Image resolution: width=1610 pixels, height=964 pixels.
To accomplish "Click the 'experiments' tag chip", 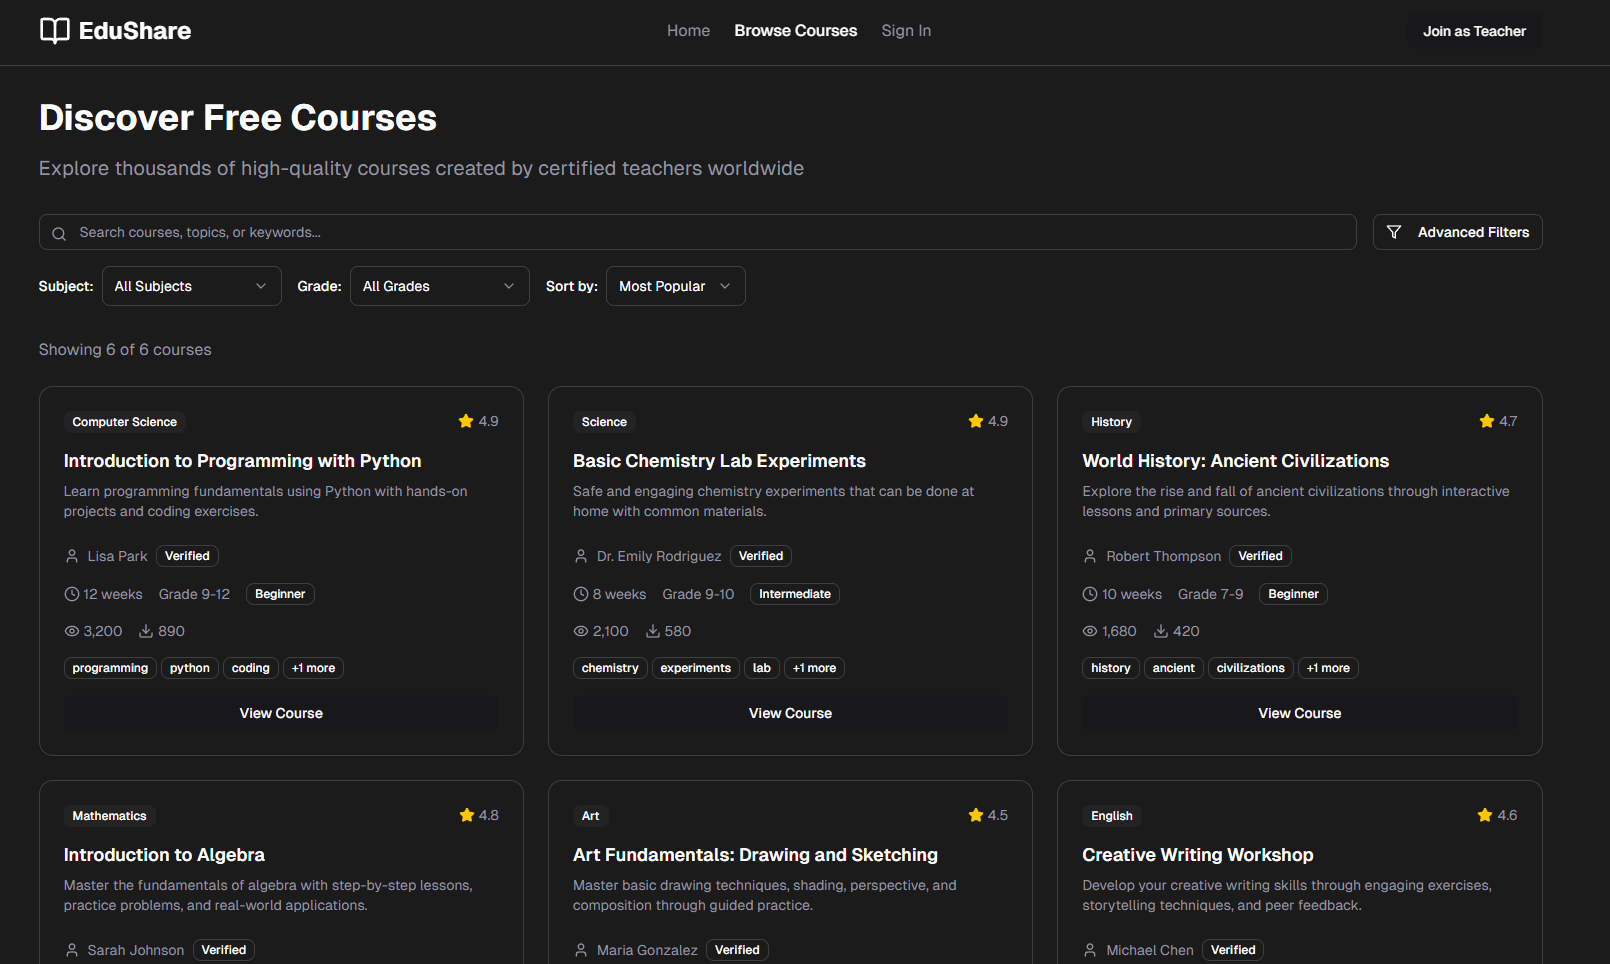I will coord(696,668).
